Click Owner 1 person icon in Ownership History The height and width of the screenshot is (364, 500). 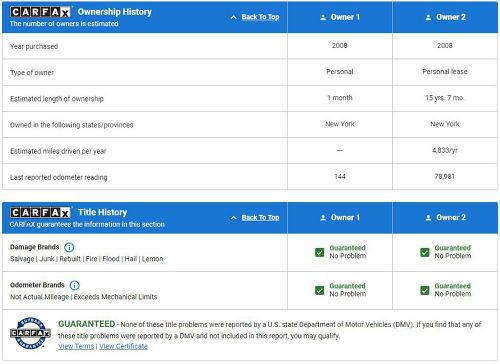(323, 17)
